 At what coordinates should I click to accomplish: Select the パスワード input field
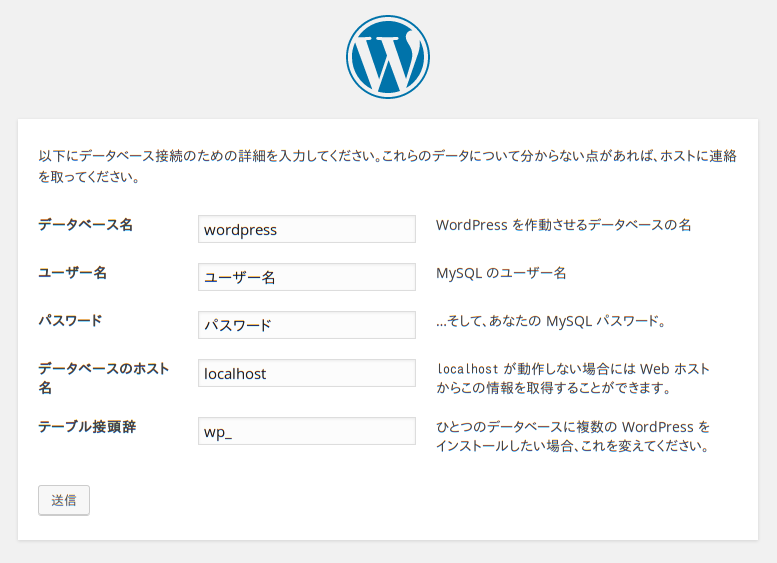307,325
